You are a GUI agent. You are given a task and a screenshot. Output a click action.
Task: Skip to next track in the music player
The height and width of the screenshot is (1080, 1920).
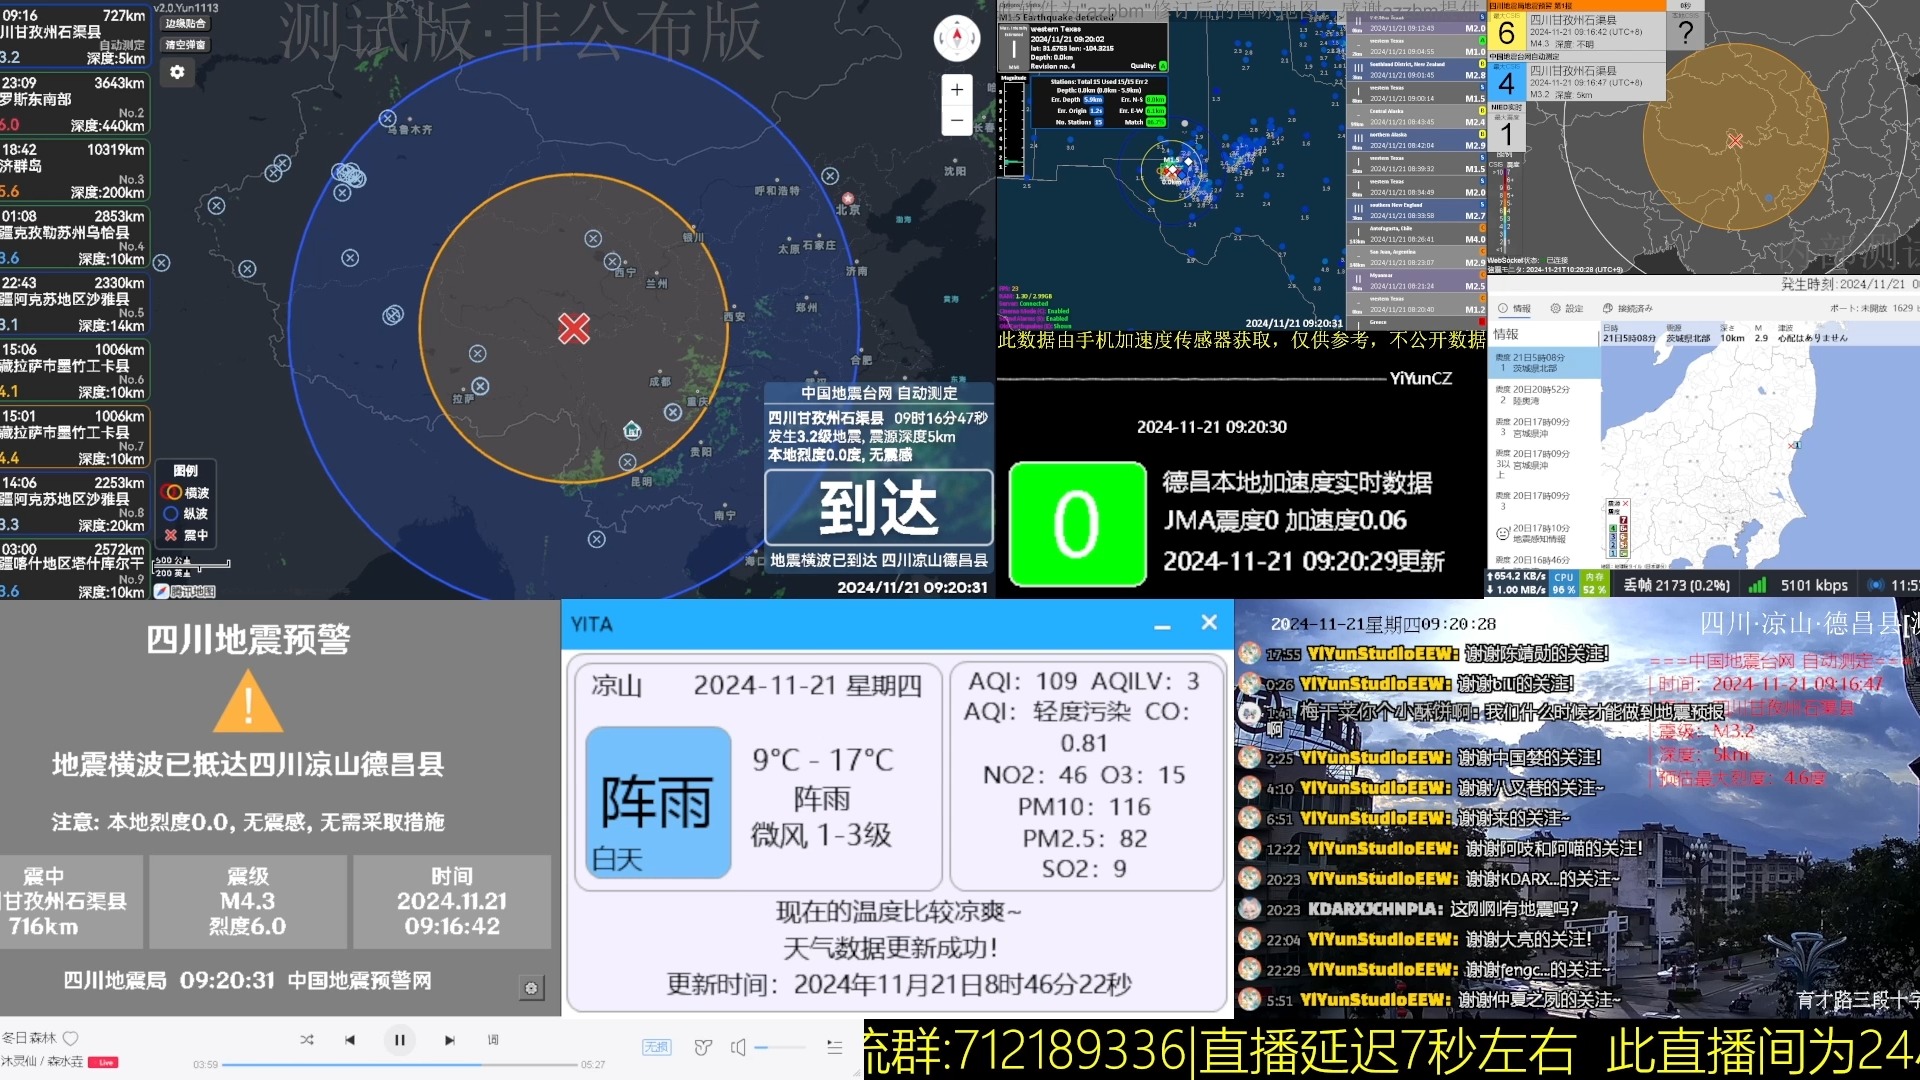tap(450, 1040)
